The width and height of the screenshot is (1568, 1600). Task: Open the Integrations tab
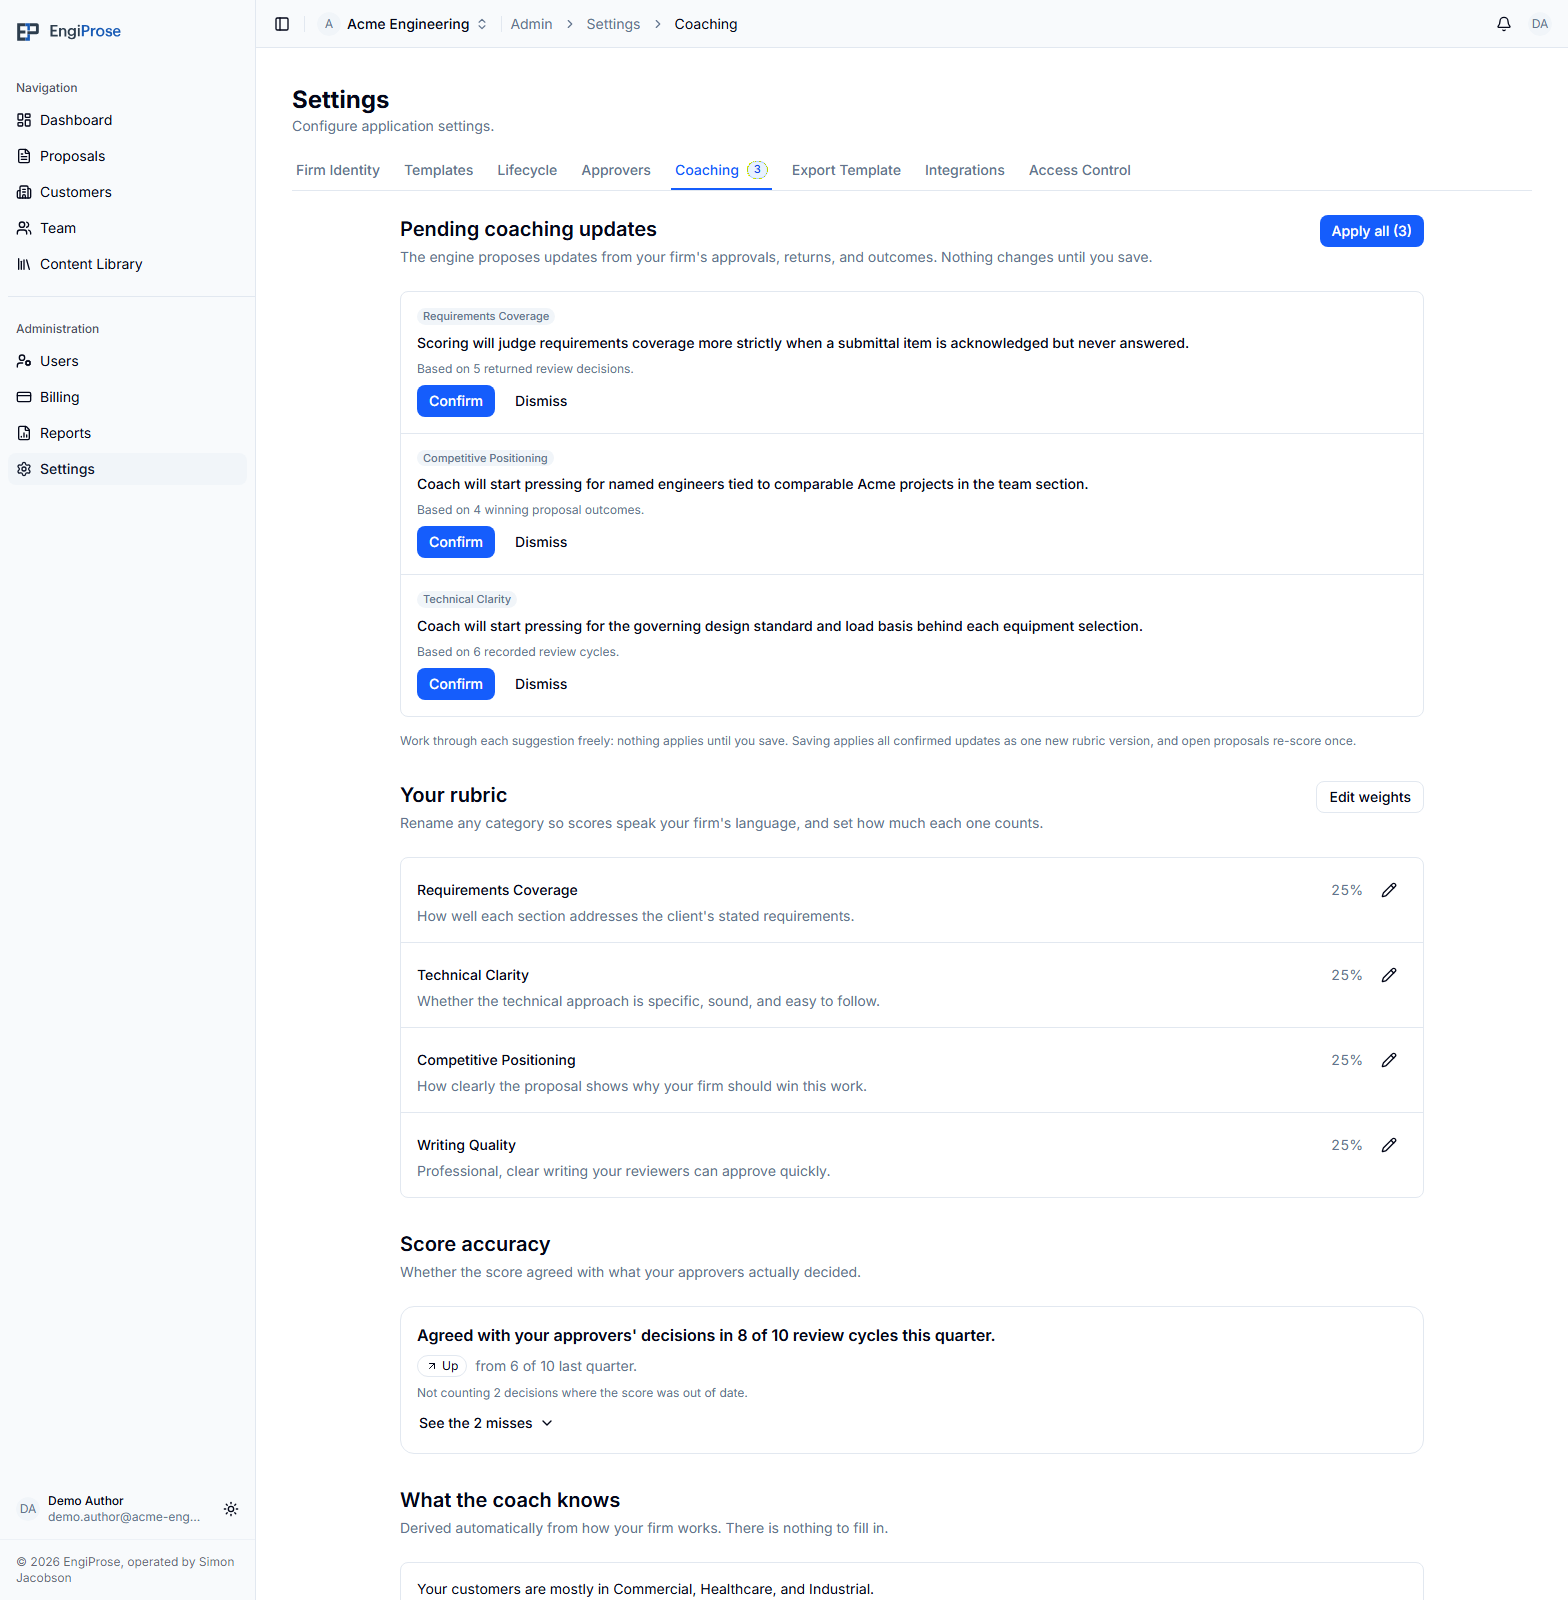[965, 170]
